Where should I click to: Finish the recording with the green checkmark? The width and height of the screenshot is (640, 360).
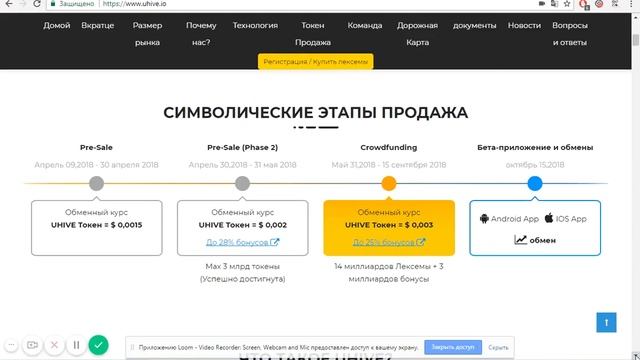click(98, 345)
